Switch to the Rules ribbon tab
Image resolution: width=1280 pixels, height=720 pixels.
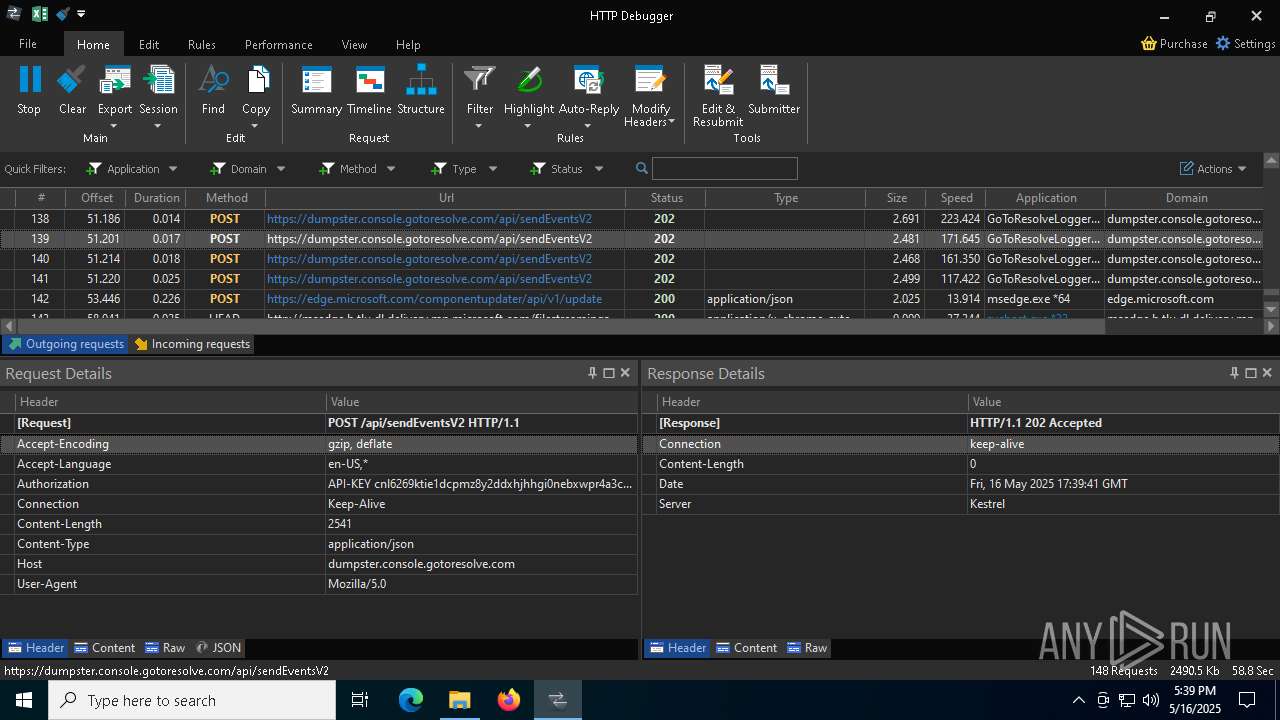coord(202,44)
